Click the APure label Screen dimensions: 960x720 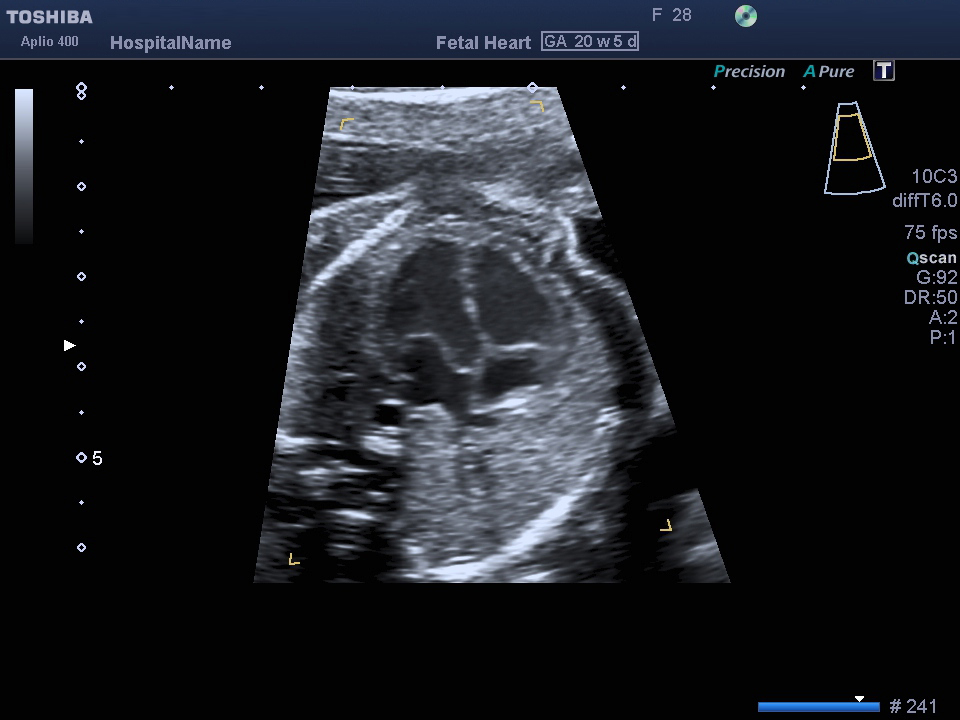pyautogui.click(x=828, y=72)
